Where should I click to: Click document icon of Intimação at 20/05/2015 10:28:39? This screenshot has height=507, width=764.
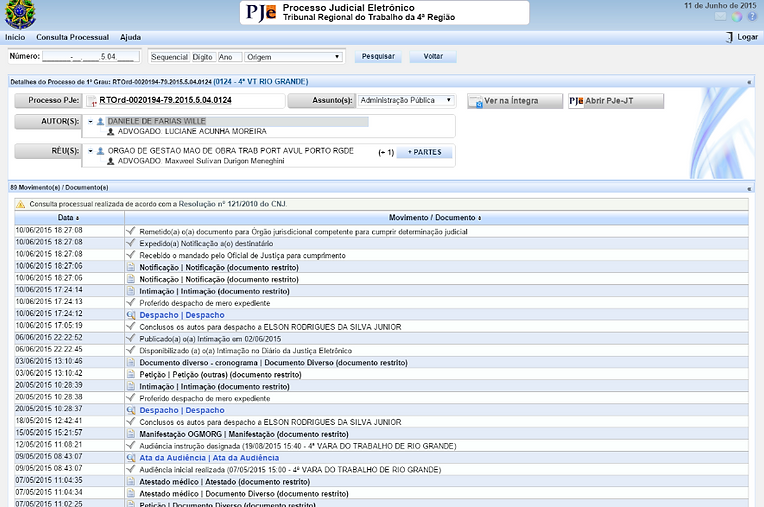pyautogui.click(x=131, y=386)
